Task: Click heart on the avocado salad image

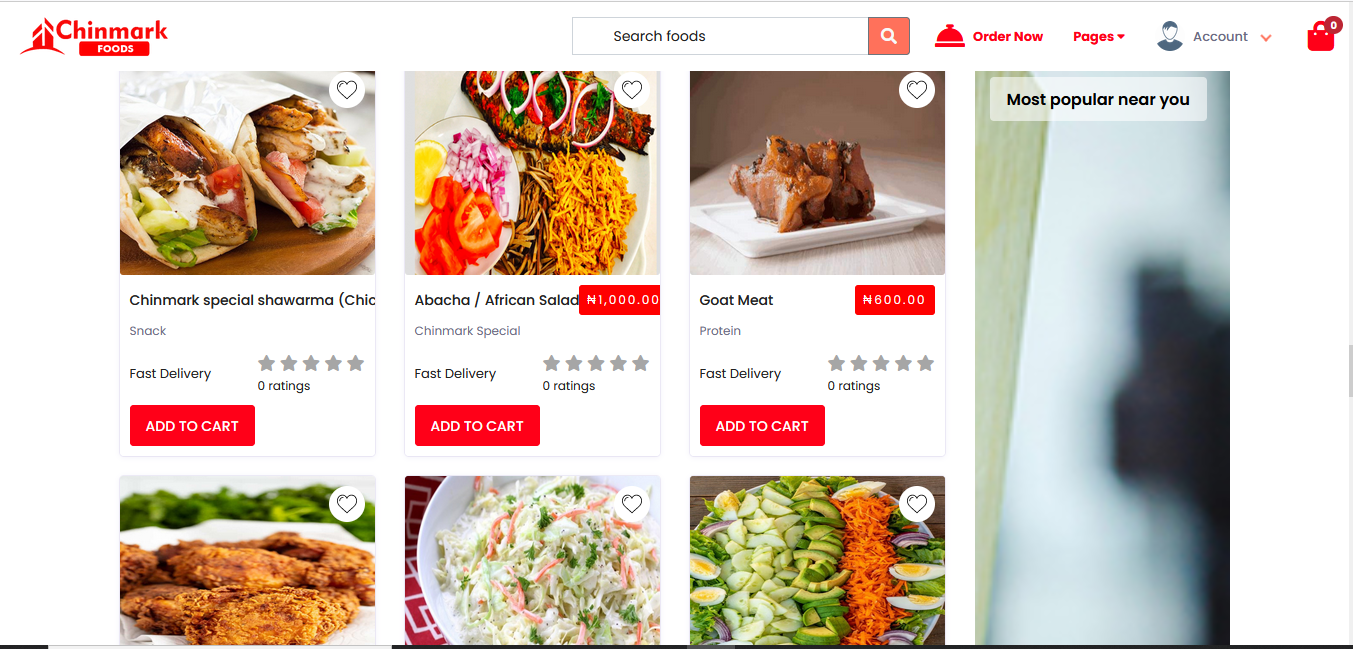Action: click(x=917, y=504)
